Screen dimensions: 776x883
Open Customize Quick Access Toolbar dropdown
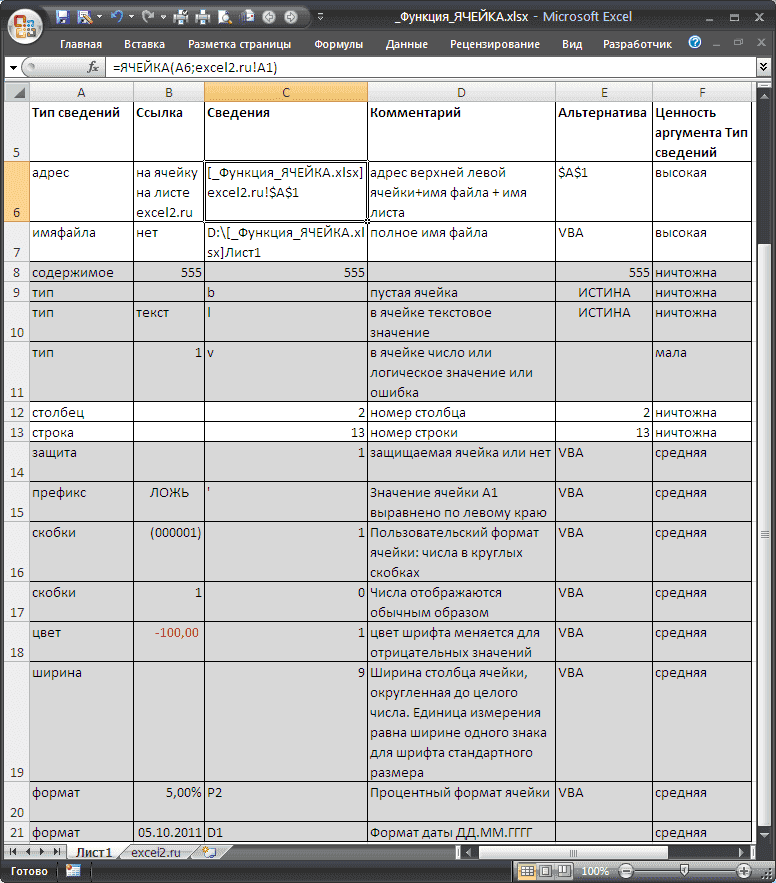coord(319,17)
